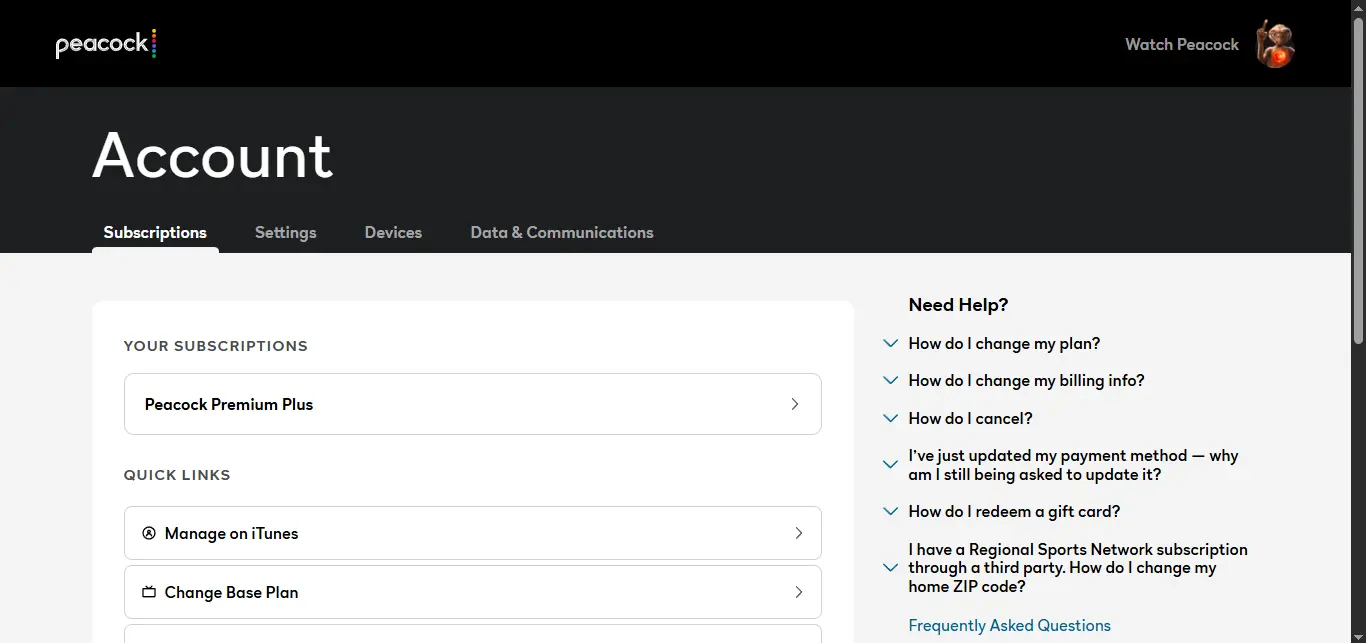Open the Frequently Asked Questions link
This screenshot has width=1366, height=643.
click(1009, 625)
